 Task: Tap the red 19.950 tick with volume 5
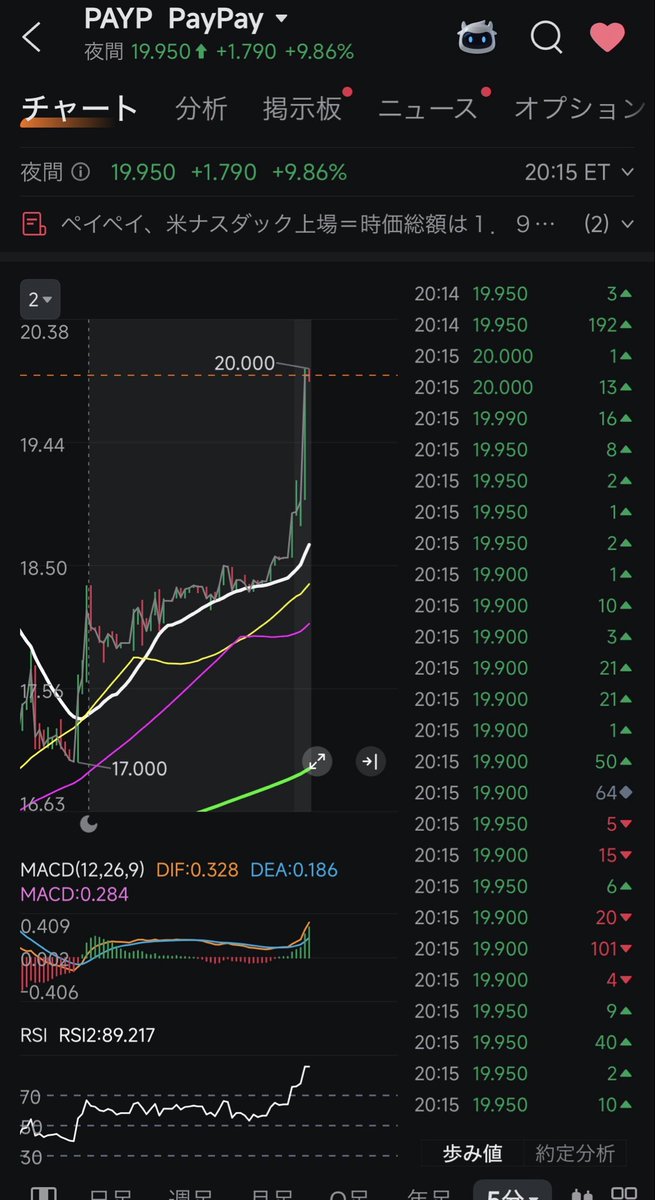(x=524, y=824)
